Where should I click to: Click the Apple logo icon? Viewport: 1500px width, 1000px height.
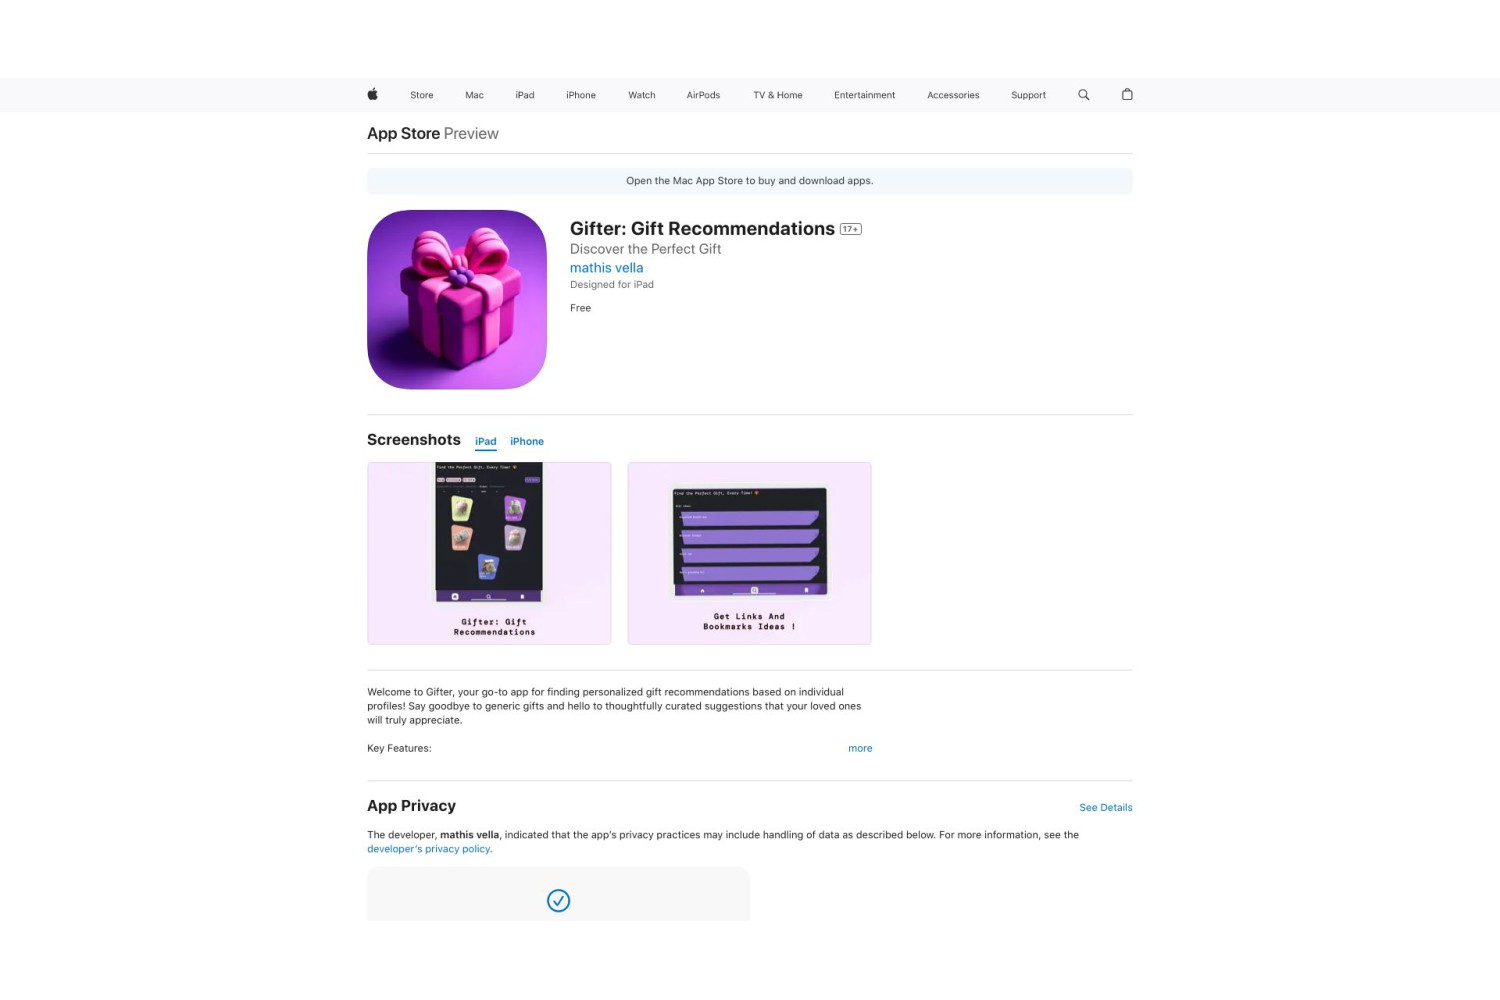coord(372,94)
